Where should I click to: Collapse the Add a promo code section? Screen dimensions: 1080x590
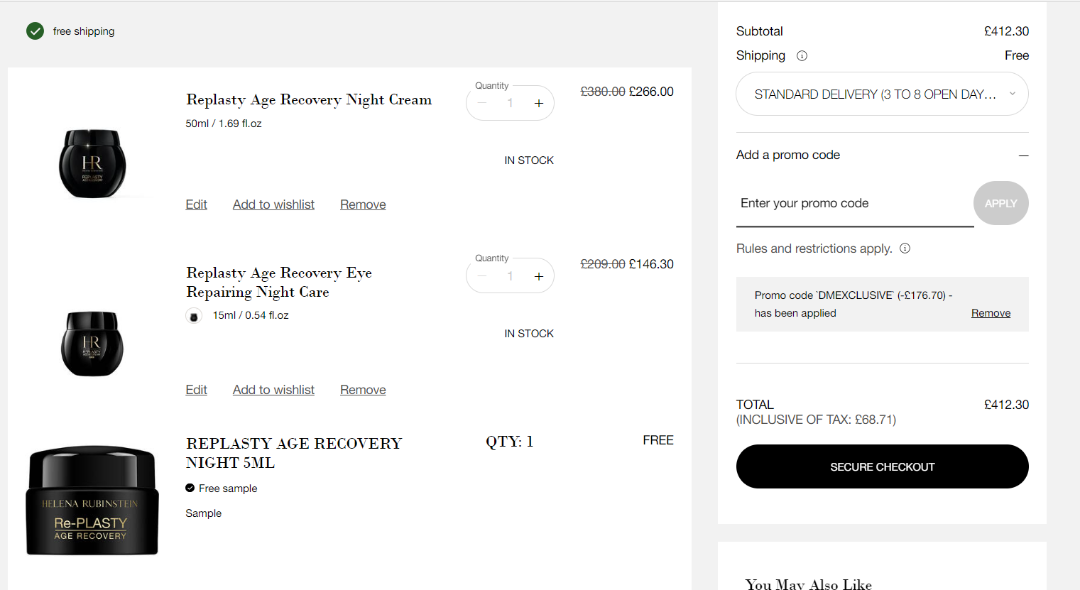point(1023,155)
